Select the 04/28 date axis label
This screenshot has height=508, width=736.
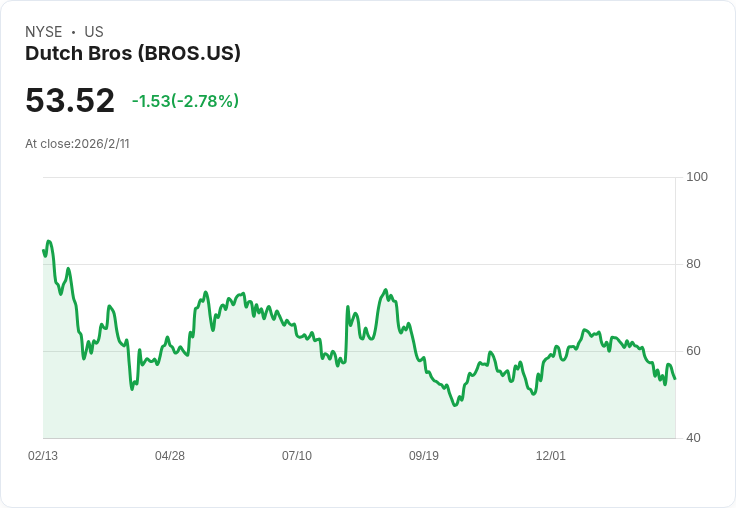(x=170, y=456)
